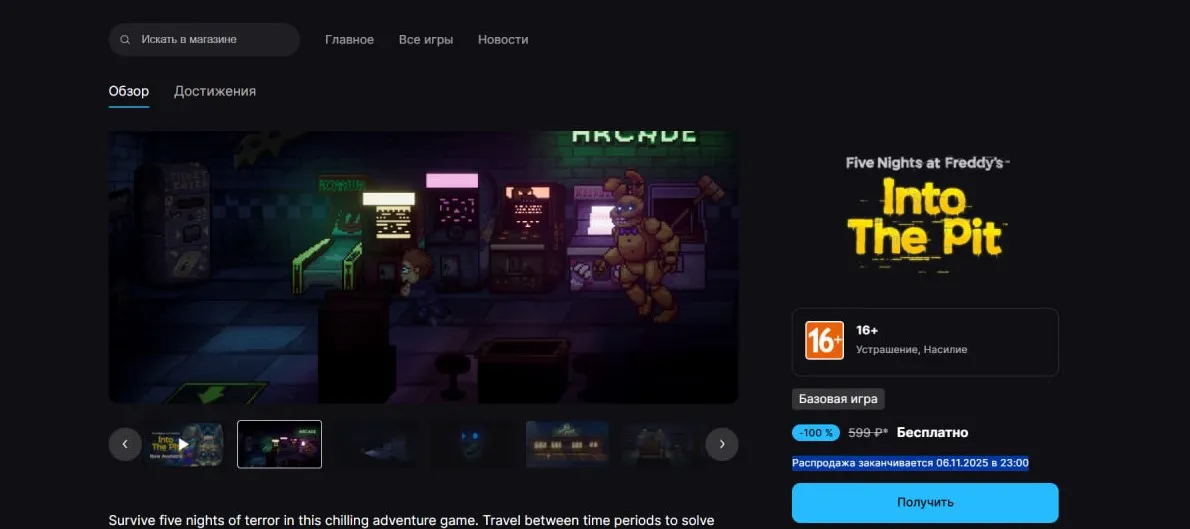Screen dimensions: 1190x529
Task: Click the game description paragraph
Action: pyautogui.click(x=411, y=521)
